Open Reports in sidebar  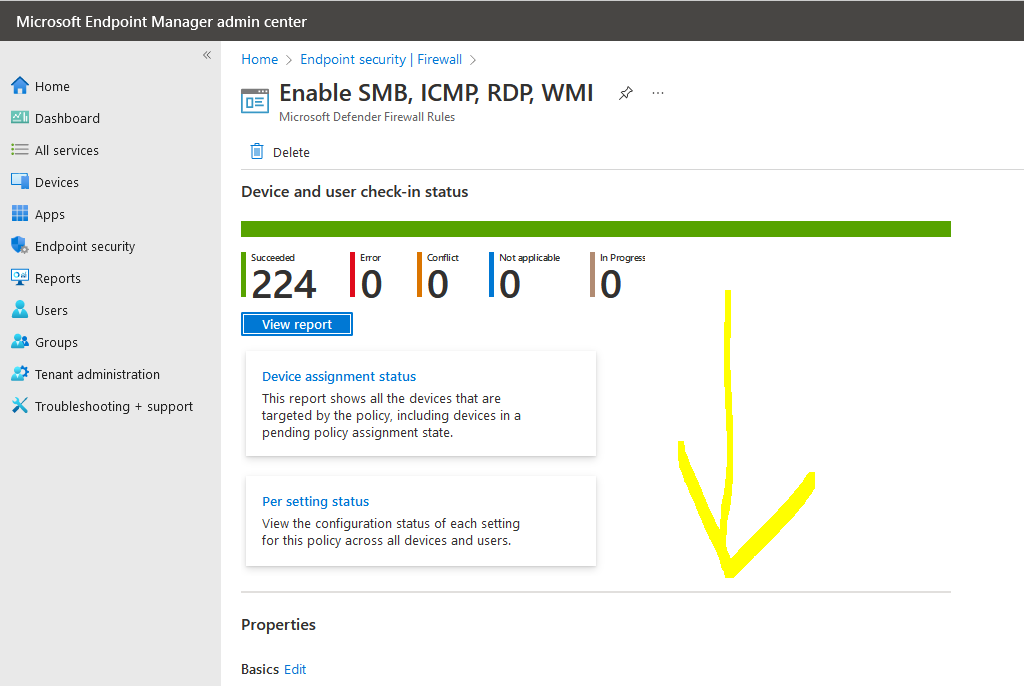tap(57, 278)
